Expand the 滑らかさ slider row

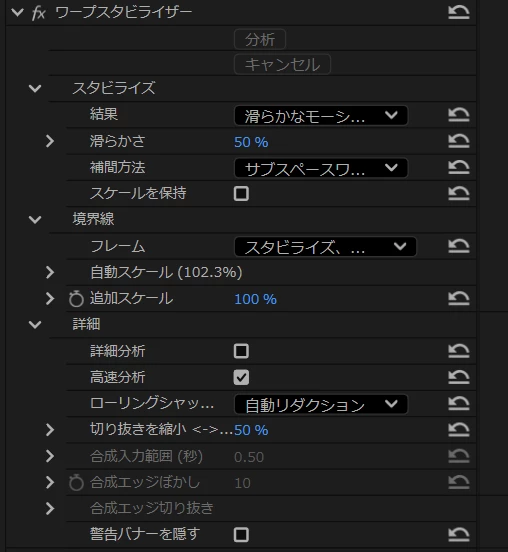click(x=50, y=141)
